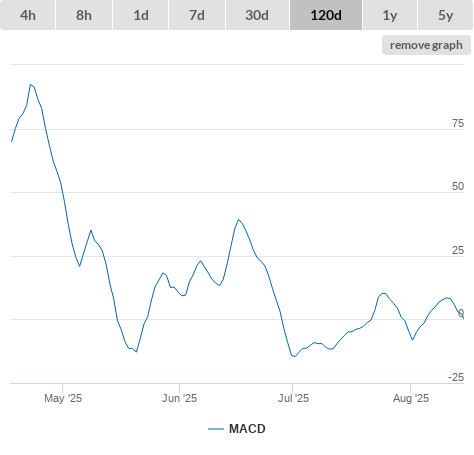The image size is (474, 455).
Task: Click the -25 y-axis value label
Action: pos(456,377)
